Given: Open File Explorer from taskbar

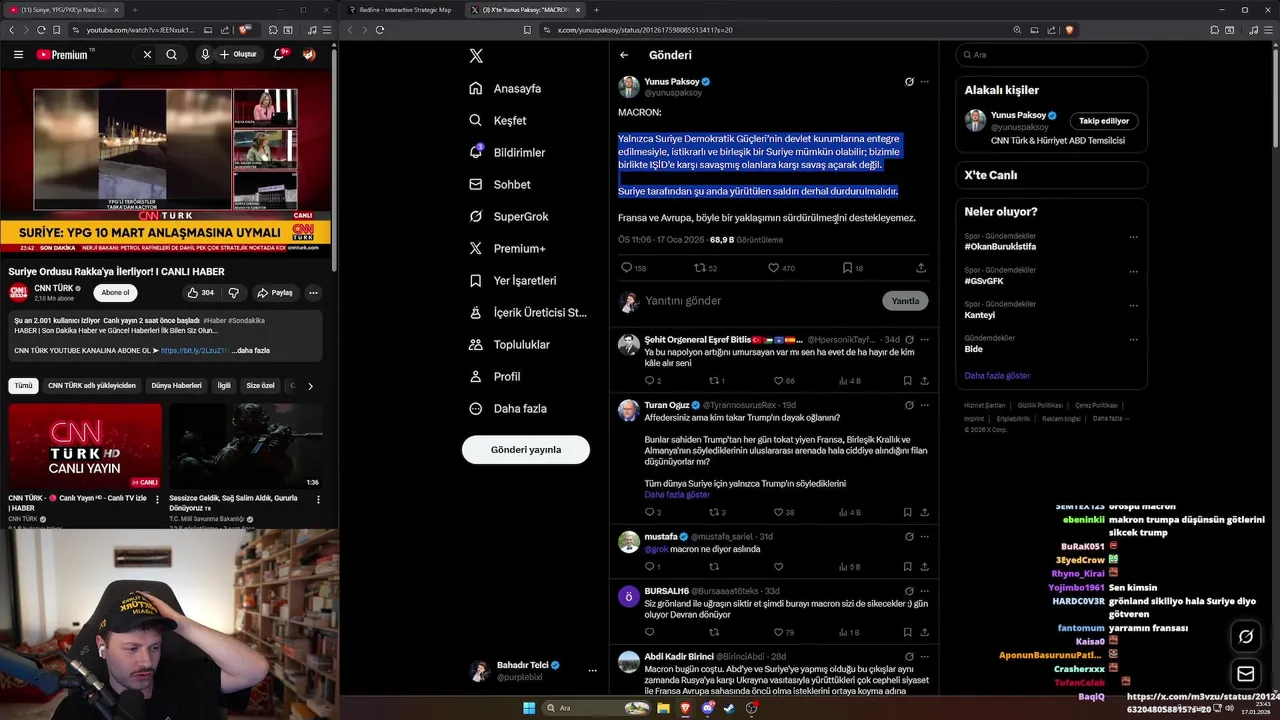Looking at the screenshot, I should pos(663,708).
